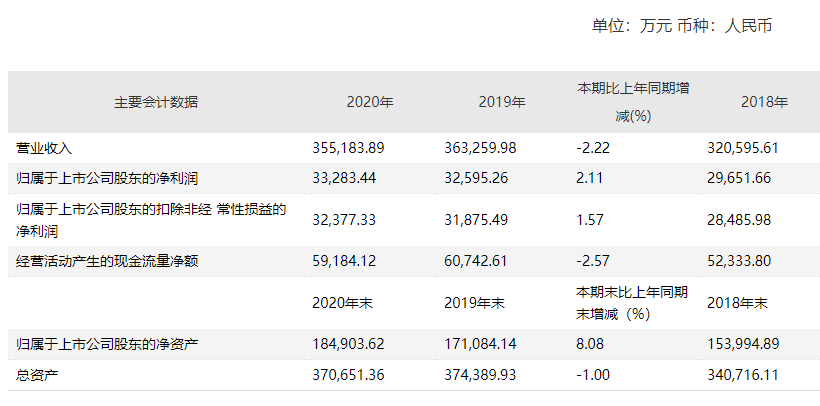Click total assets value 370,651.36
820x406 pixels.
tap(349, 374)
